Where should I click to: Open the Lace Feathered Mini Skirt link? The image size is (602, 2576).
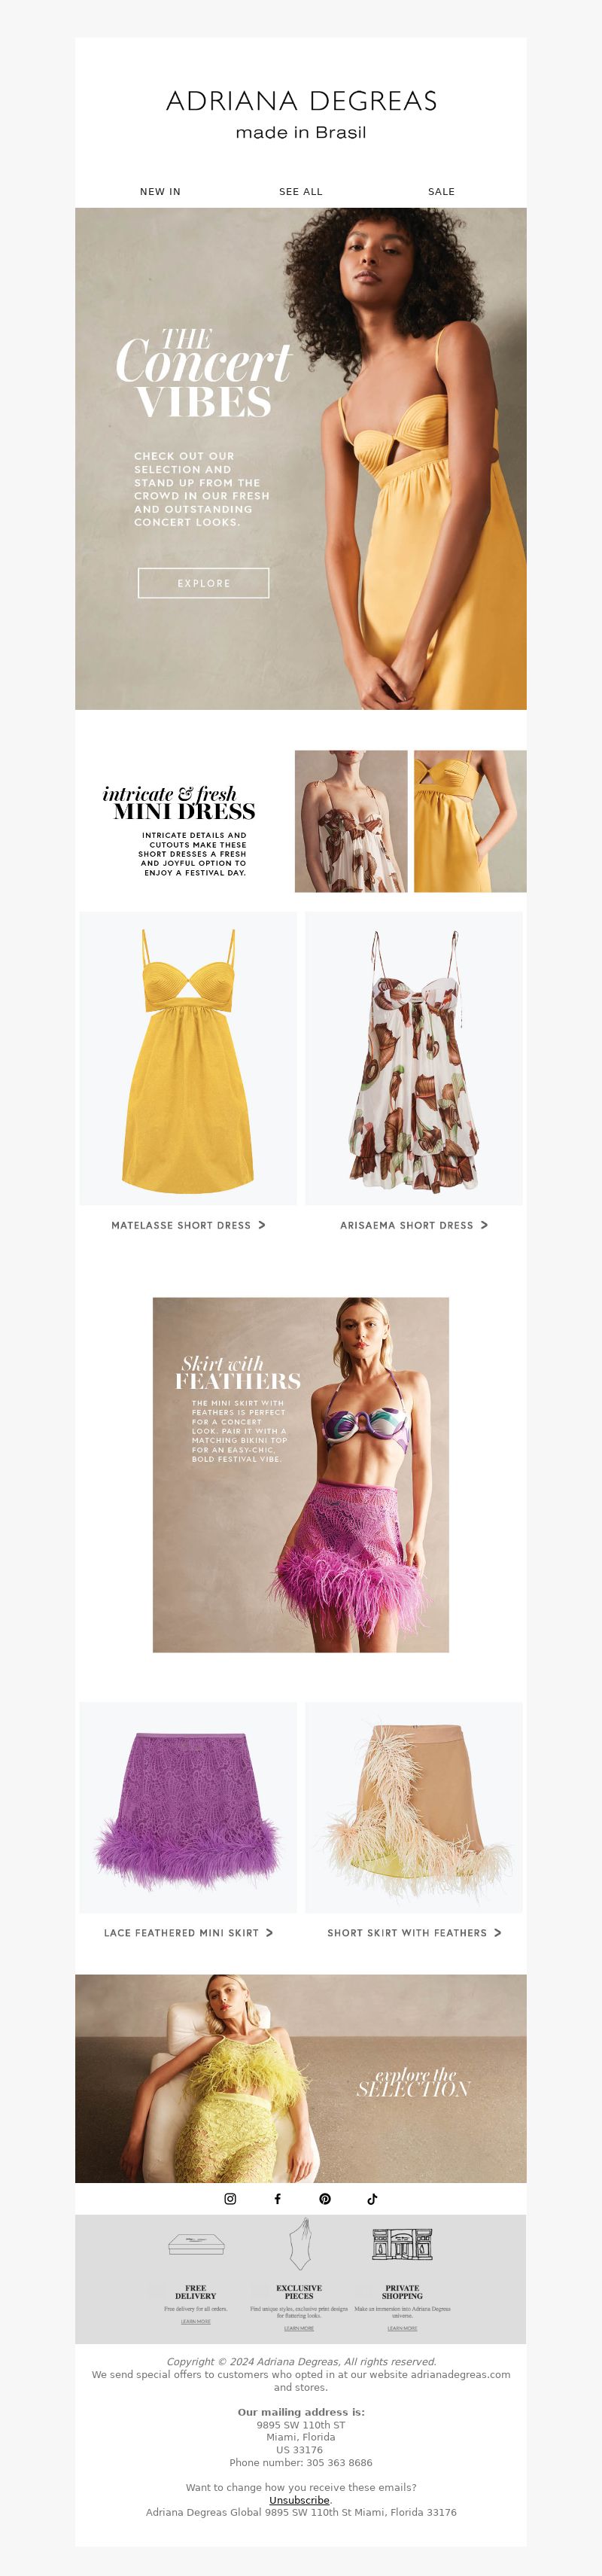pyautogui.click(x=188, y=1933)
